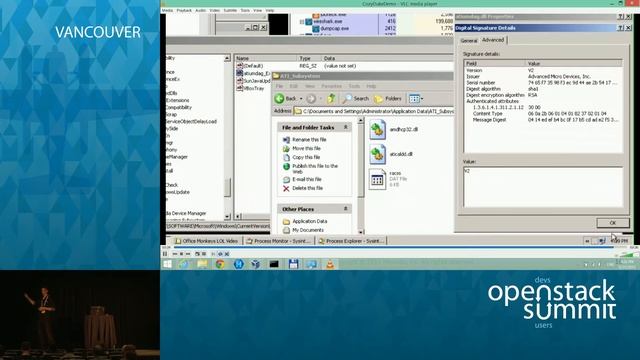Viewport: 640px width, 360px height.
Task: Click the Back arrow in Explorer toolbar
Action: 280,98
